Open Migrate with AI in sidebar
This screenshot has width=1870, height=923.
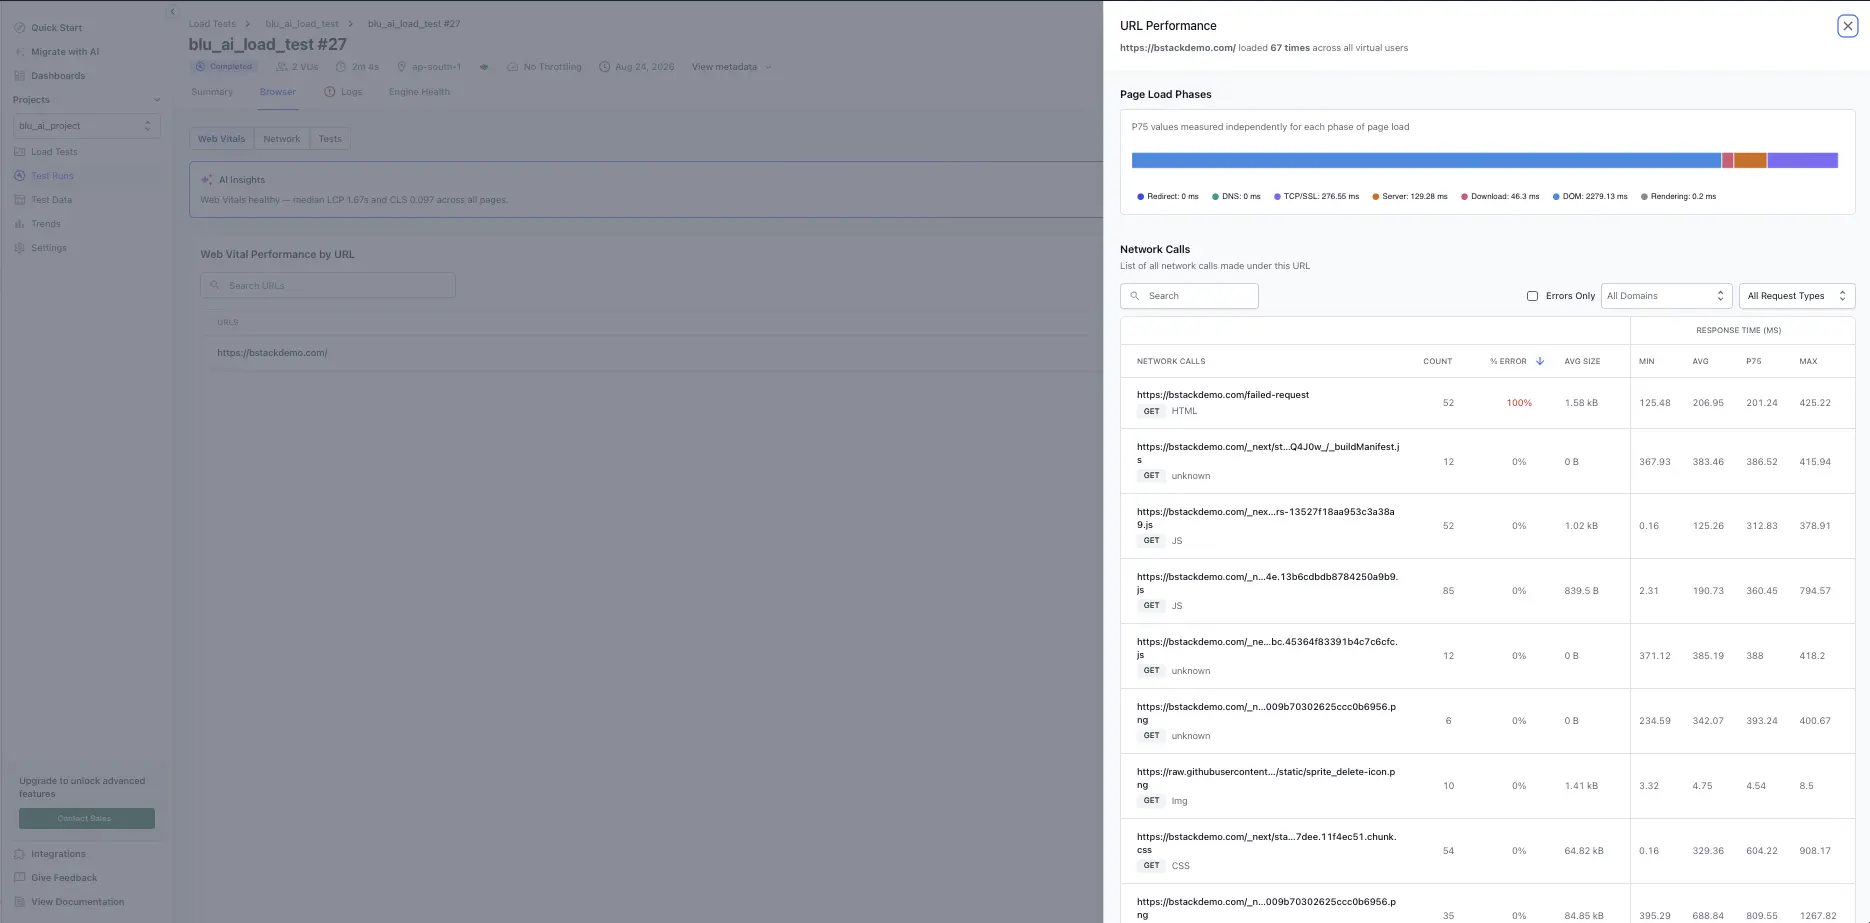point(65,52)
